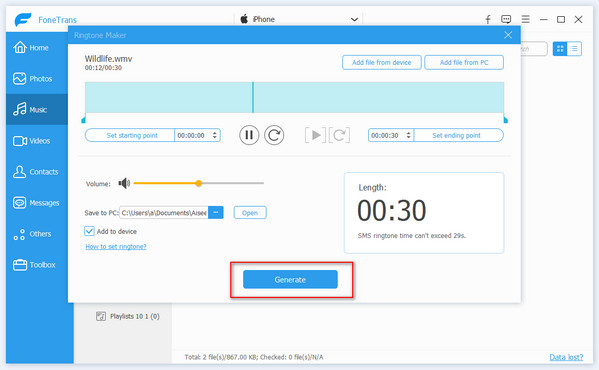The height and width of the screenshot is (370, 599).
Task: Click Add file from device button
Action: (x=382, y=62)
